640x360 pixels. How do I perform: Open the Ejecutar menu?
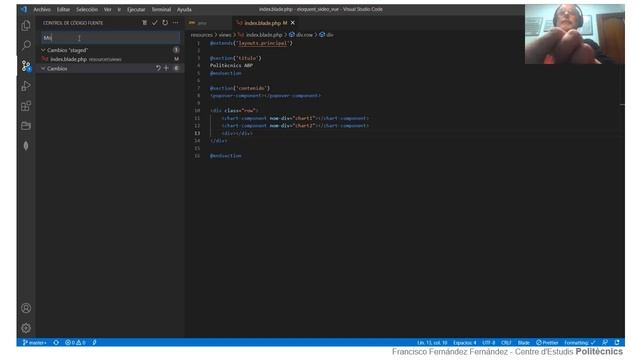pos(136,9)
